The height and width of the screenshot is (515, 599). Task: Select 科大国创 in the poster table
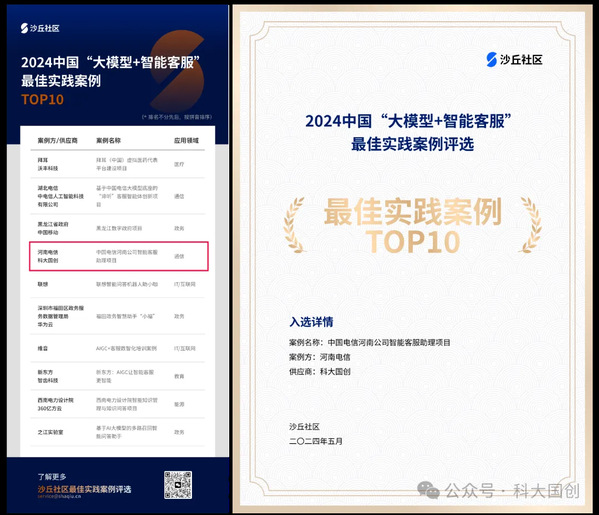pos(48,261)
